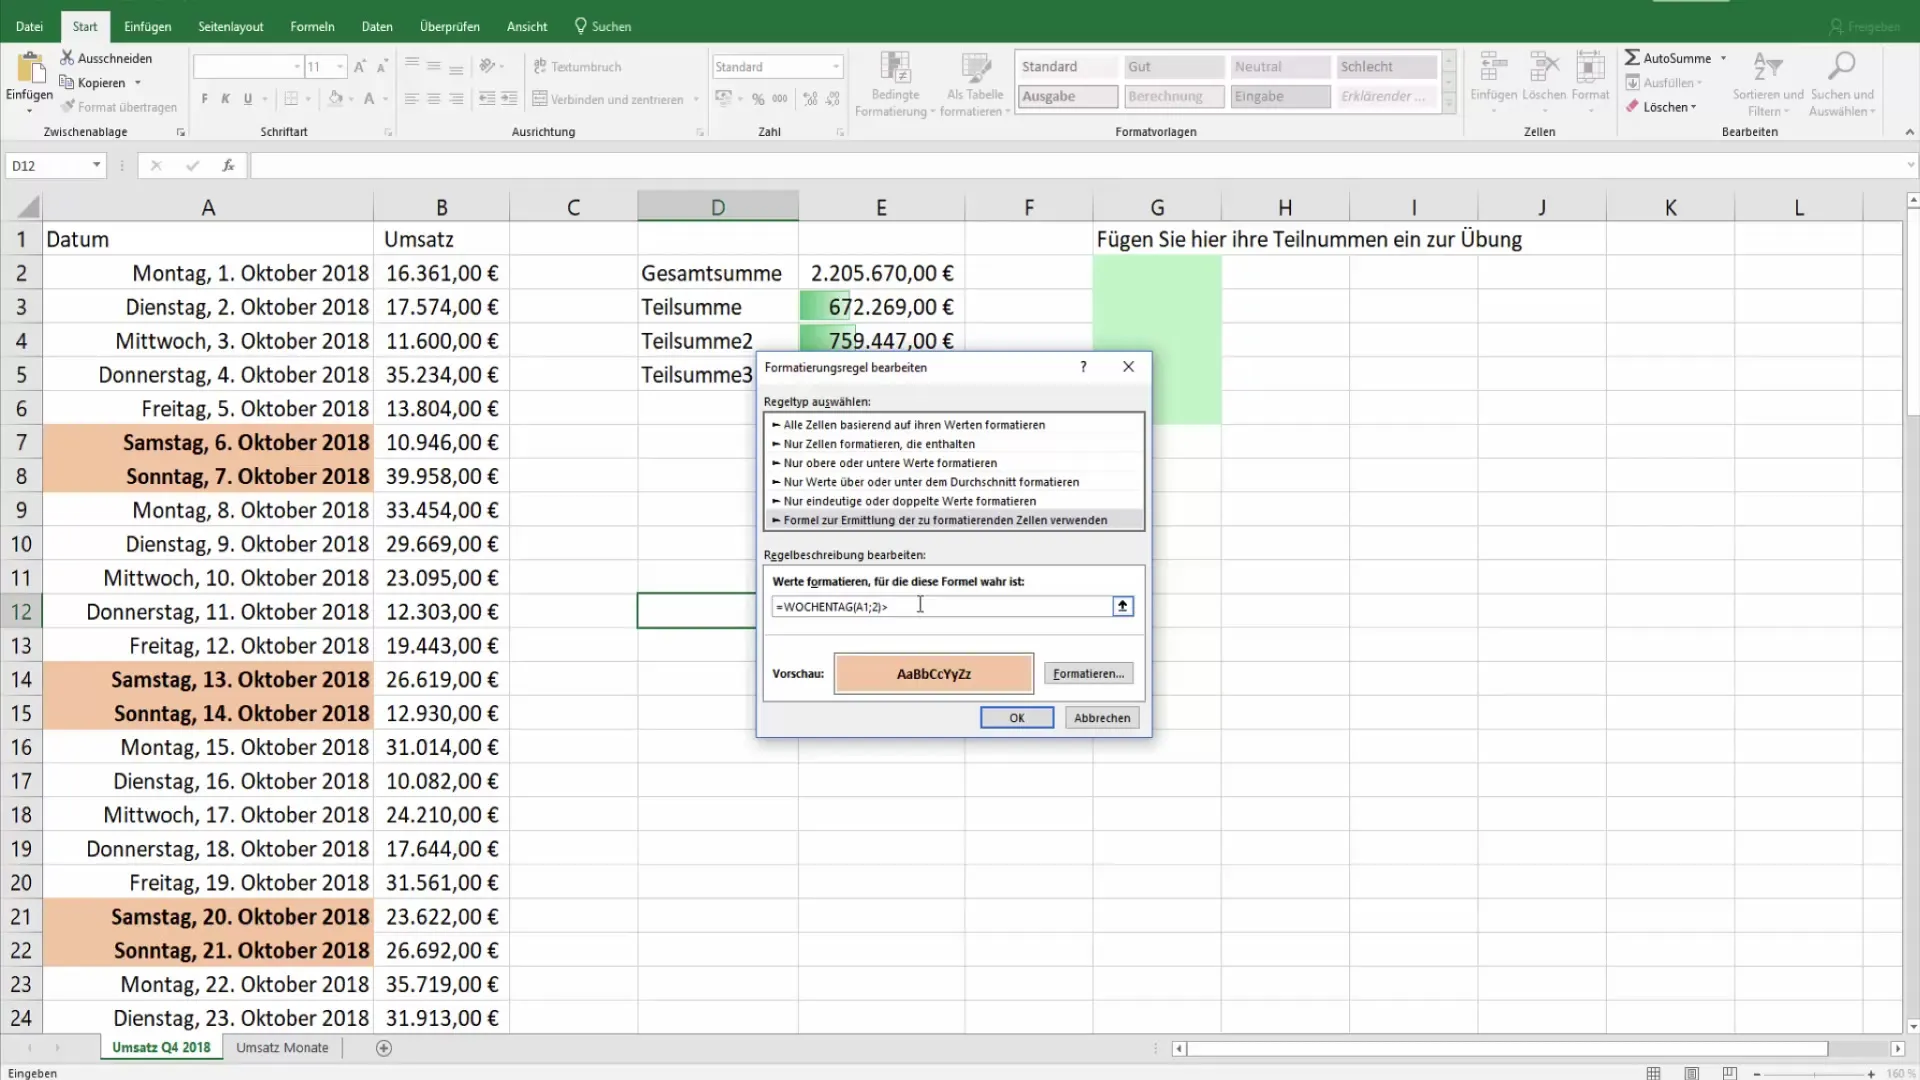This screenshot has height=1080, width=1920.
Task: Select Ausgabe cell style
Action: [x=1068, y=97]
